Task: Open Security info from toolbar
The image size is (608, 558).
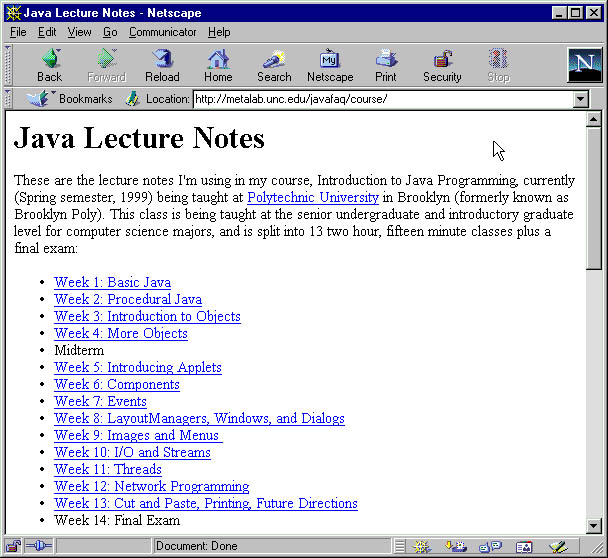Action: point(442,65)
